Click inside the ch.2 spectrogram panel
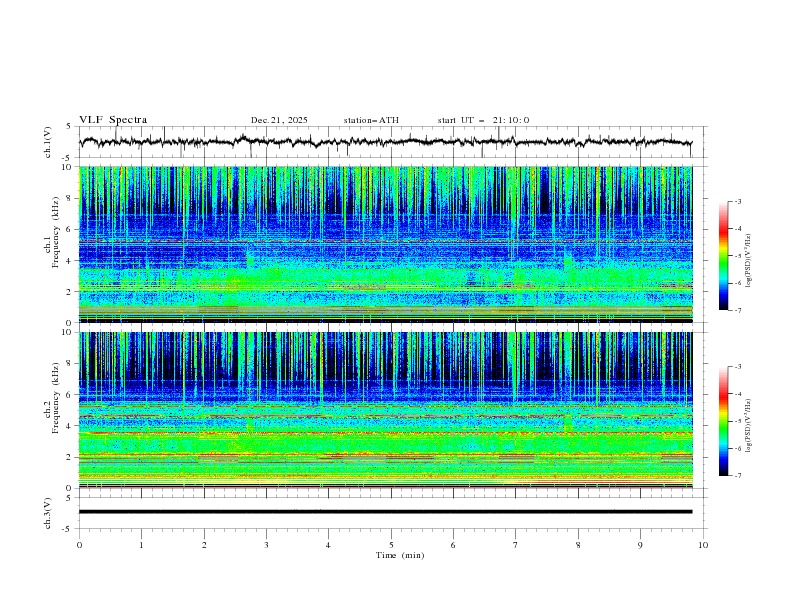 (x=385, y=410)
